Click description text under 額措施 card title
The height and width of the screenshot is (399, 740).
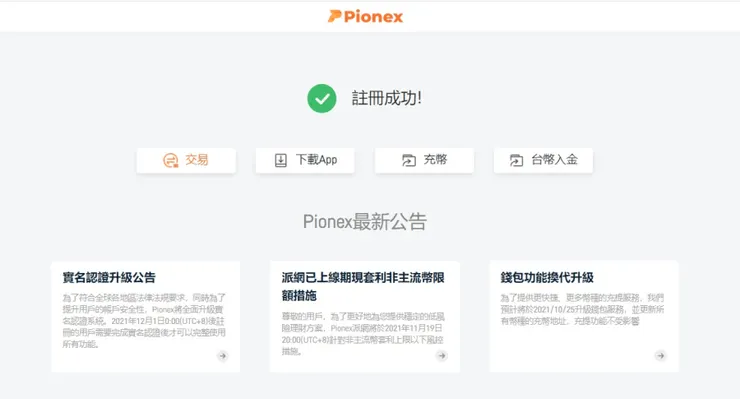363,333
